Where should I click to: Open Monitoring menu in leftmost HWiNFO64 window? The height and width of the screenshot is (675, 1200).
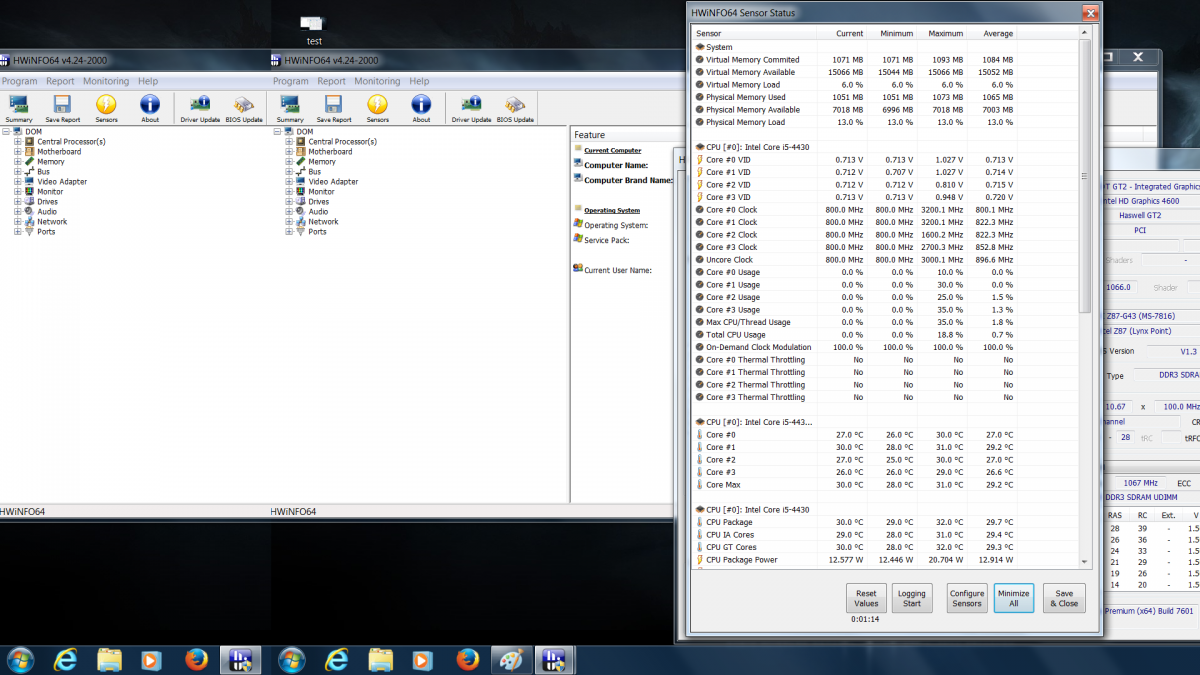tap(106, 81)
